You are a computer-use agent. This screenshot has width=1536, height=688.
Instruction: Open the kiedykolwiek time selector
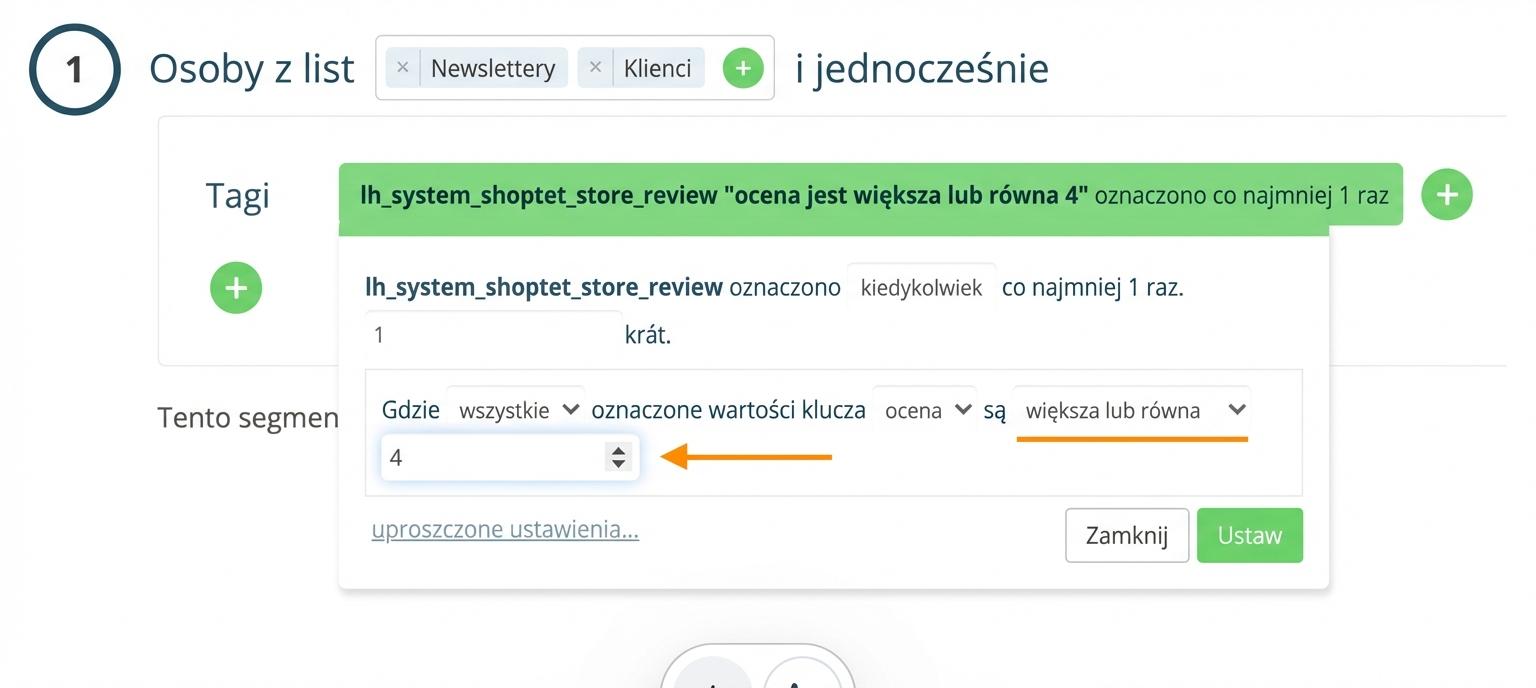point(921,288)
